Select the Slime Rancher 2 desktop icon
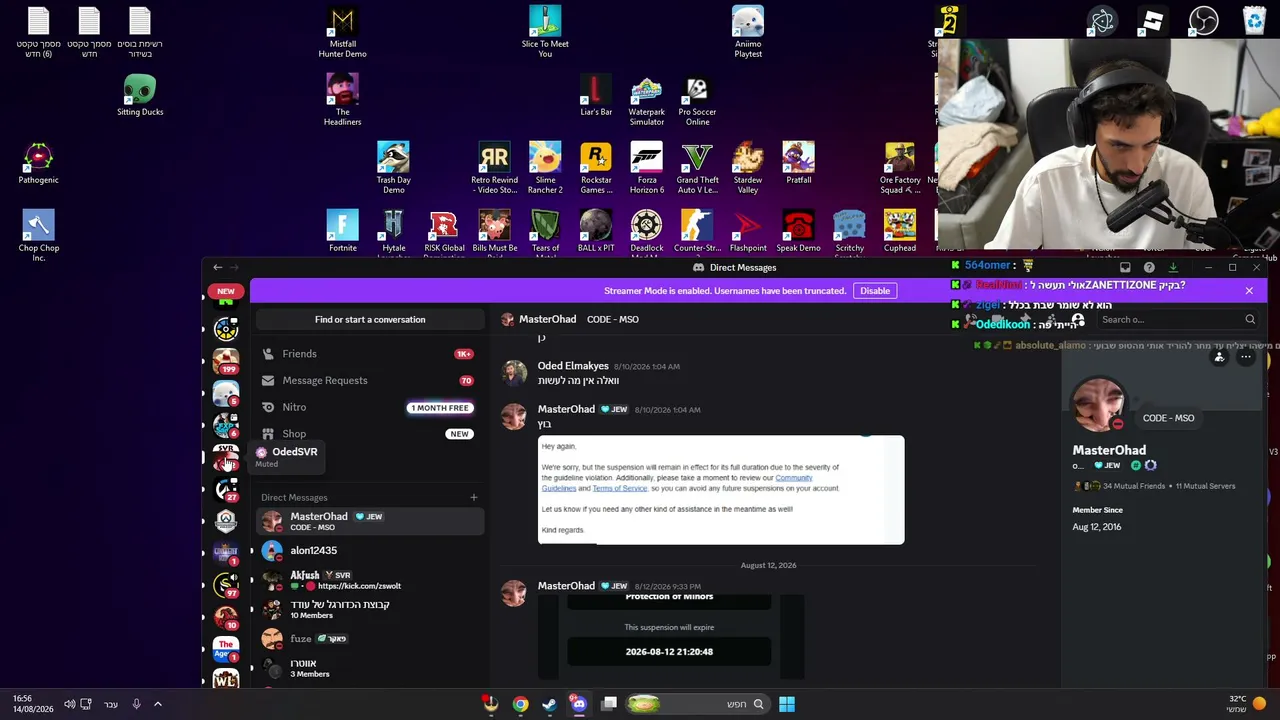Viewport: 1280px width, 720px height. coord(545,169)
